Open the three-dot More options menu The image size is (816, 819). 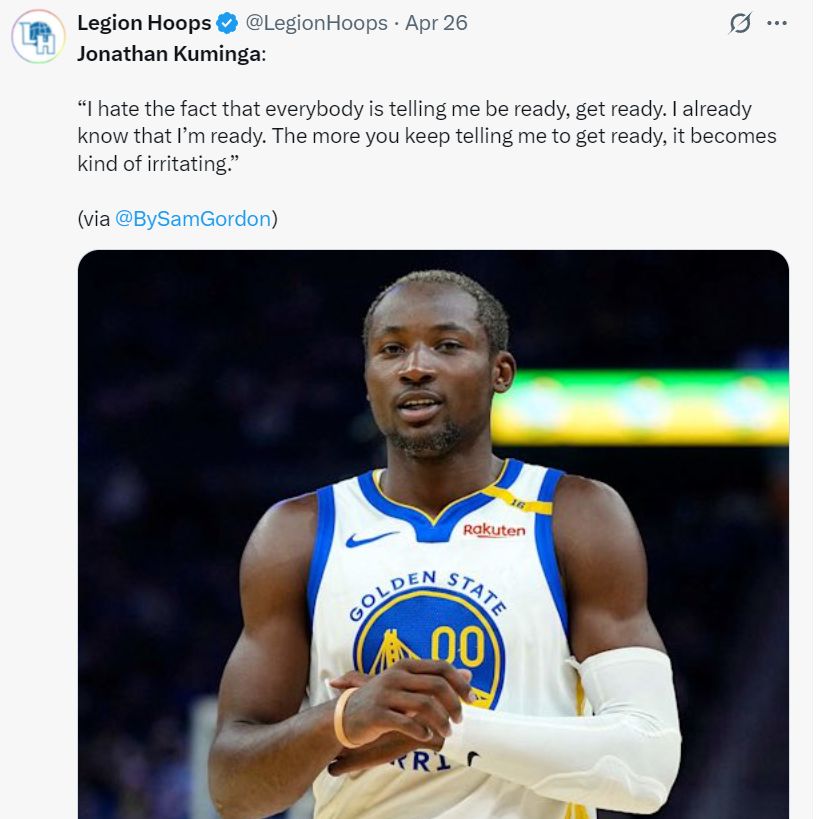click(777, 23)
